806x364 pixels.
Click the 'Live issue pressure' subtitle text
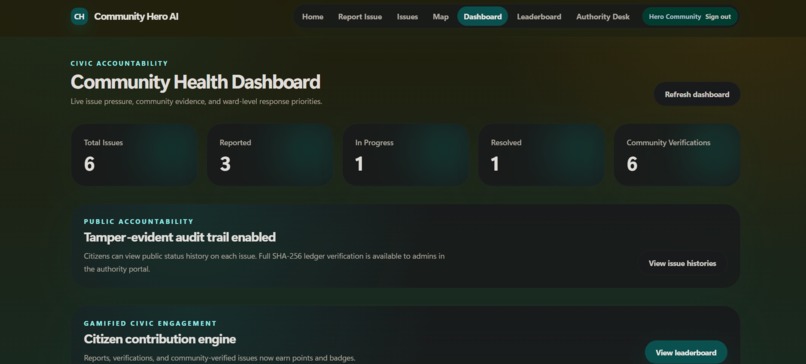click(196, 102)
